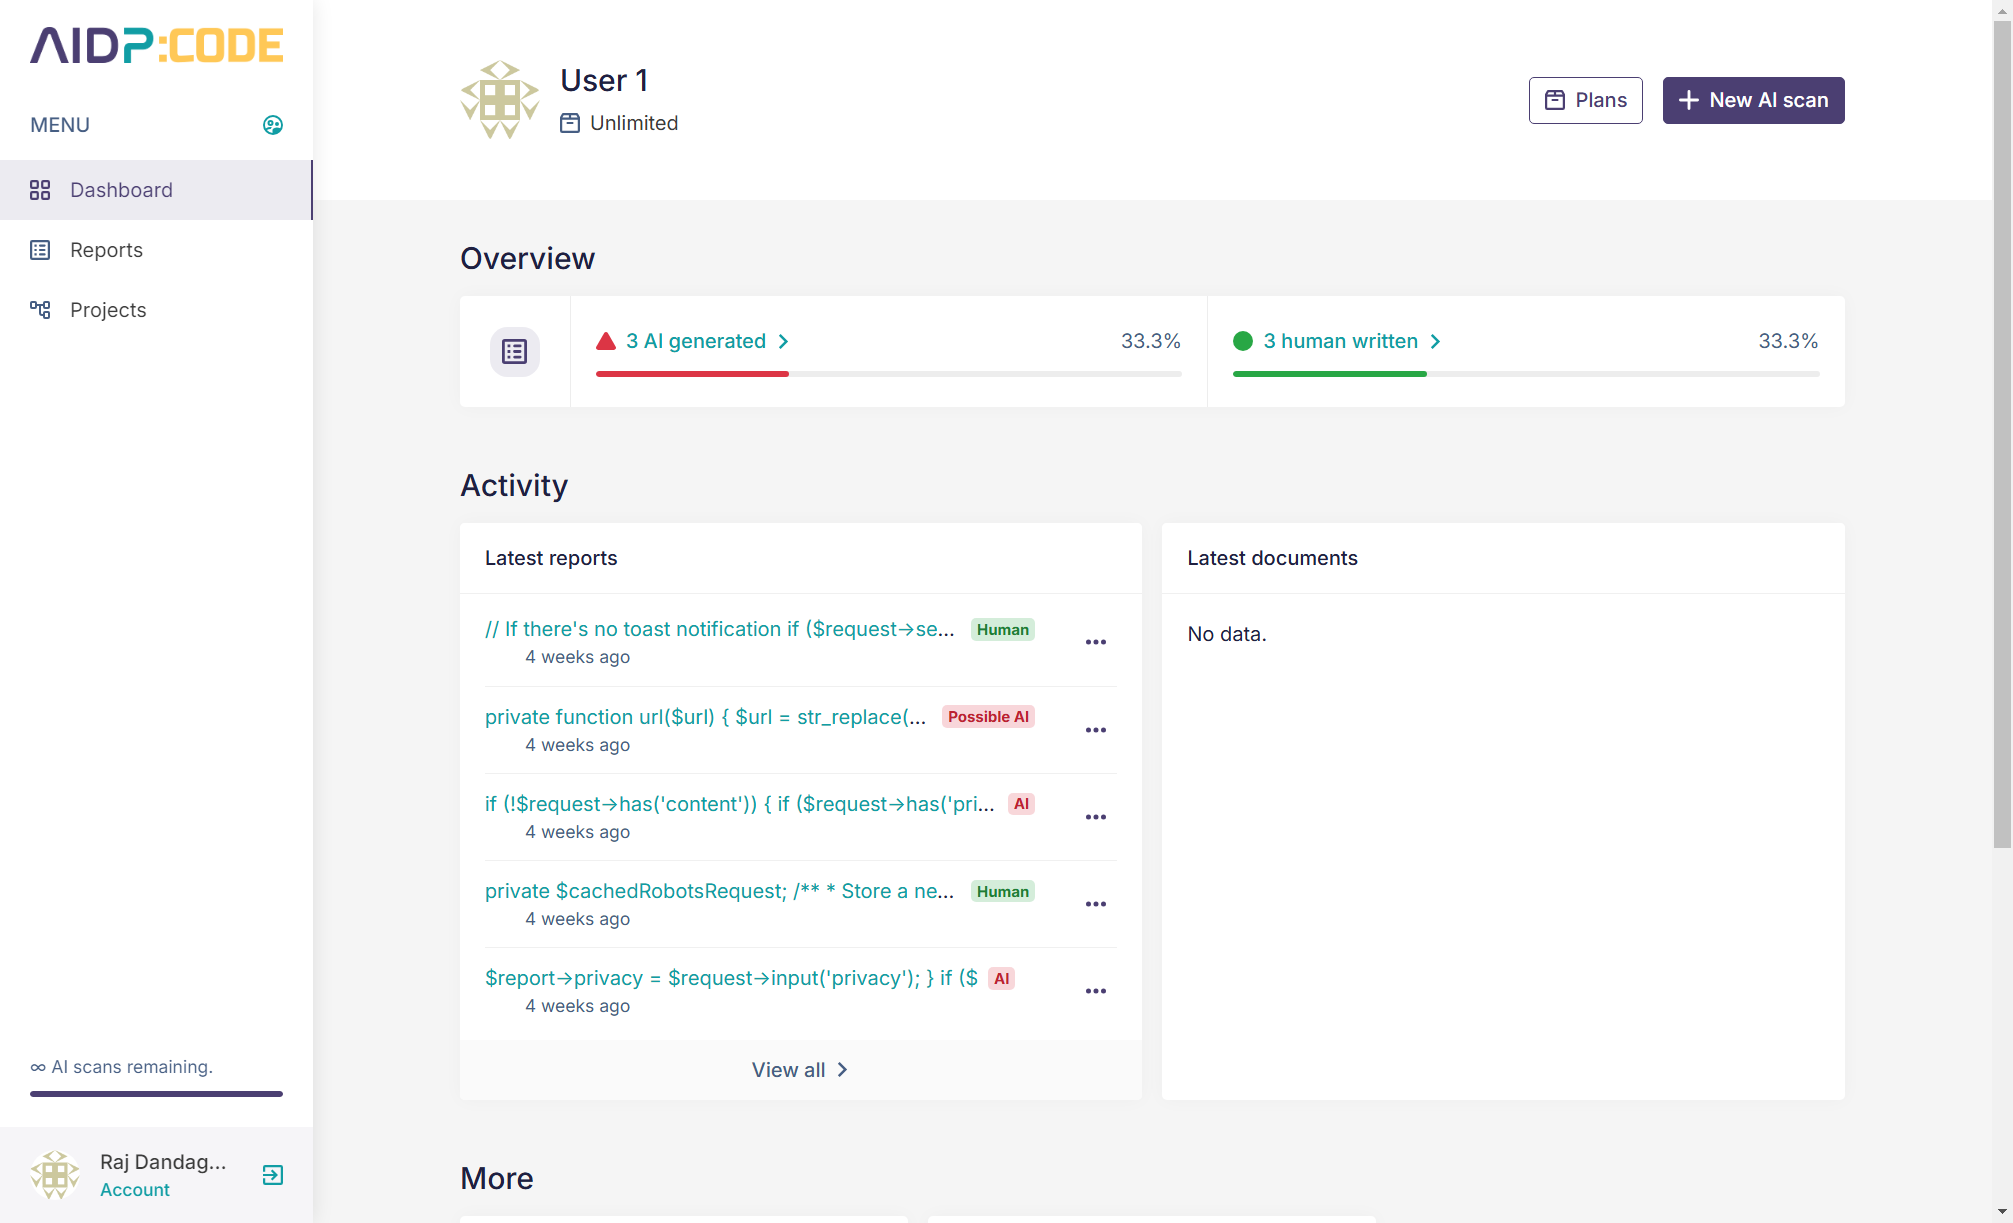Open the three-dot menu for cachedRobotsRequest report

point(1095,904)
